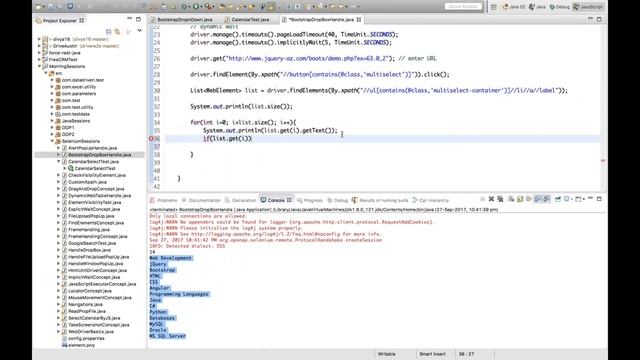Image resolution: width=640 pixels, height=360 pixels.
Task: Open the Declaration tab
Action: coord(240,200)
